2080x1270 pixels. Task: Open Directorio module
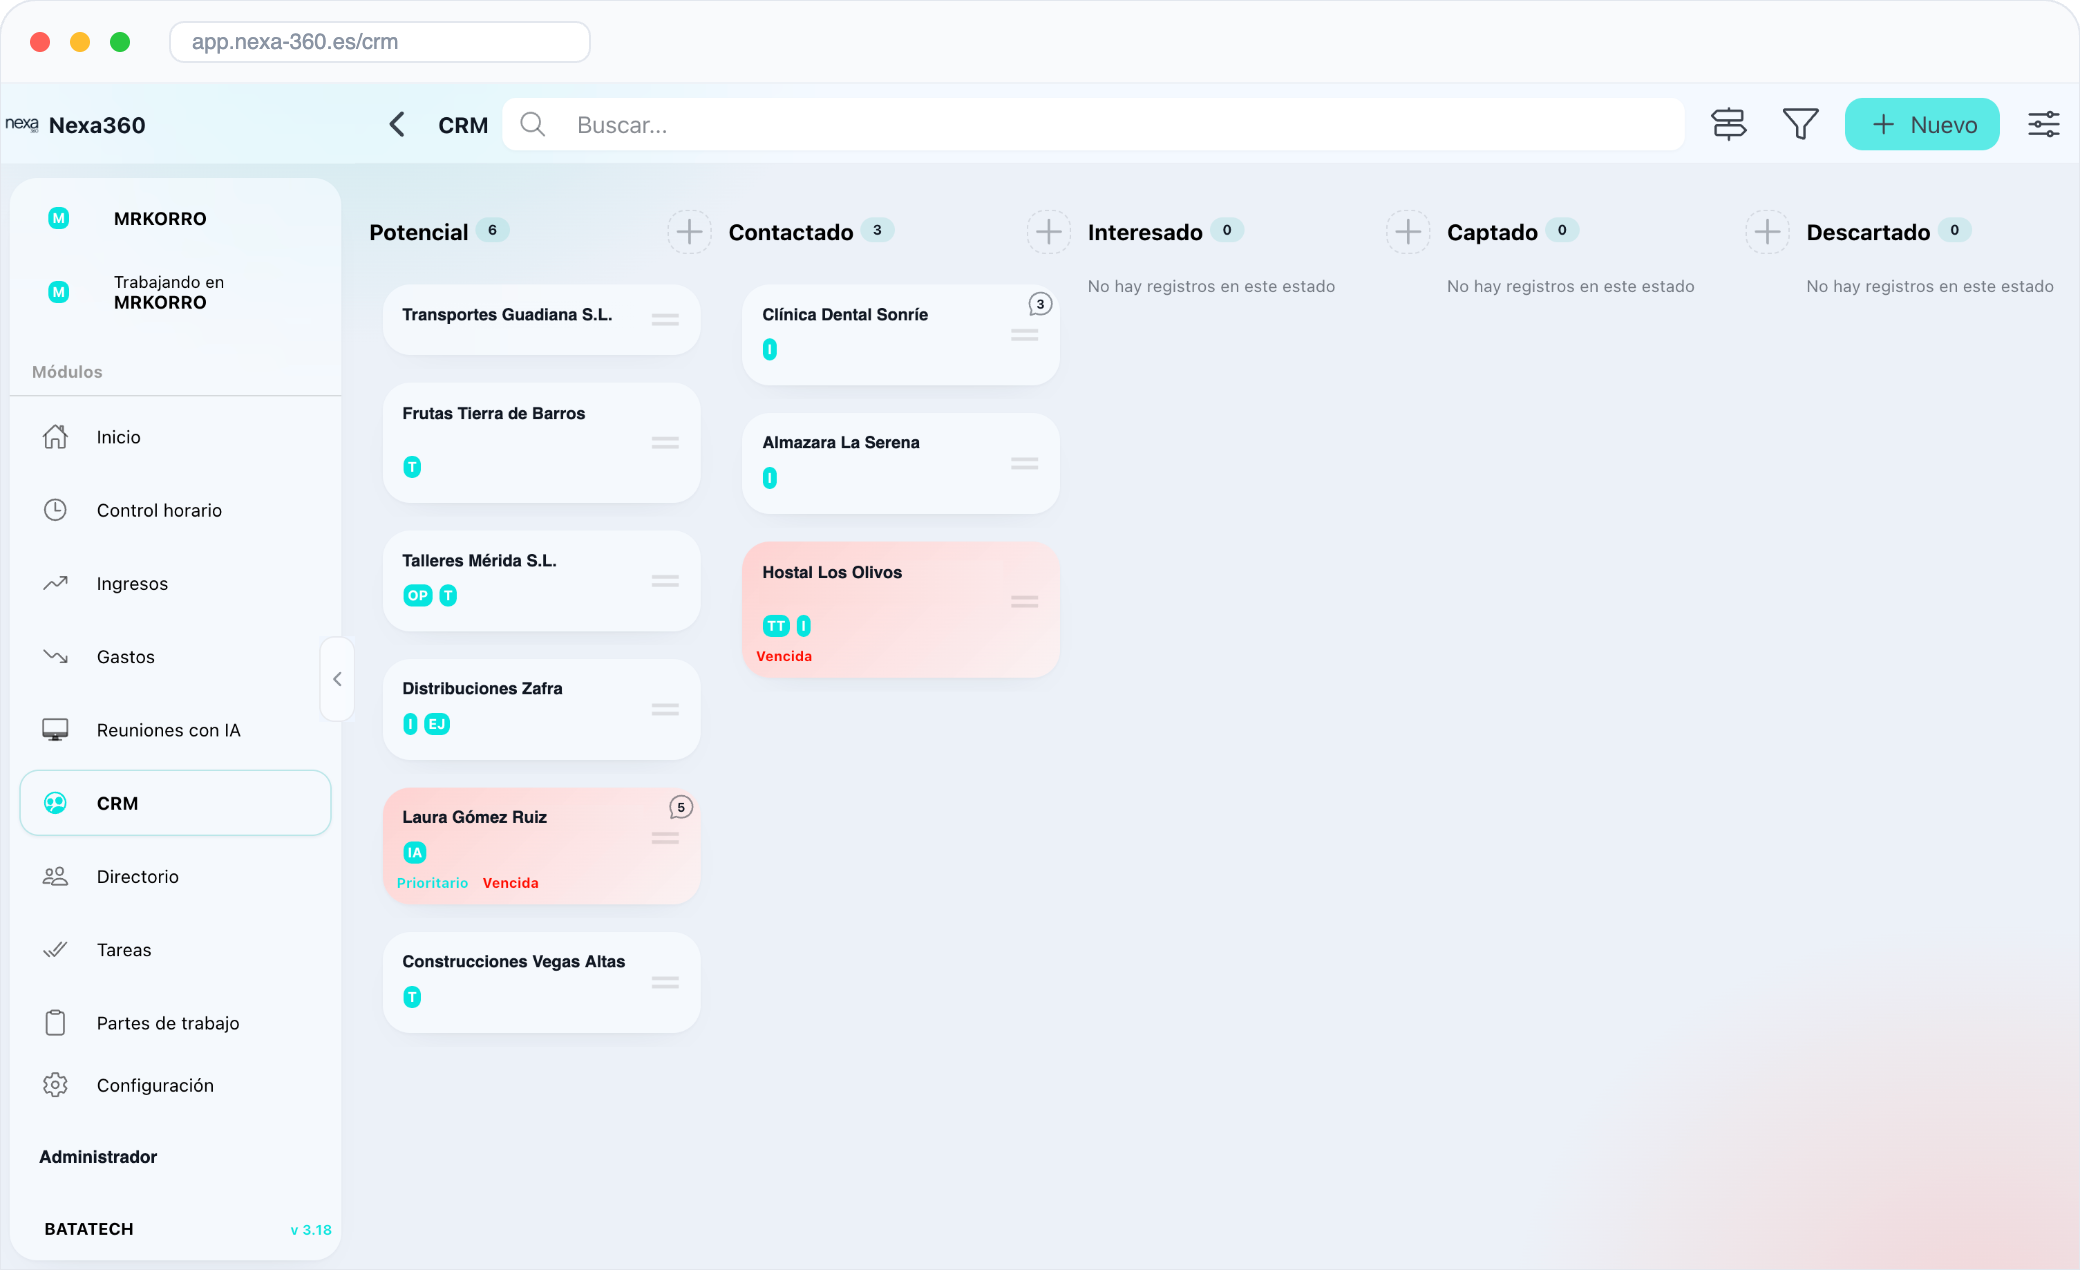175,876
